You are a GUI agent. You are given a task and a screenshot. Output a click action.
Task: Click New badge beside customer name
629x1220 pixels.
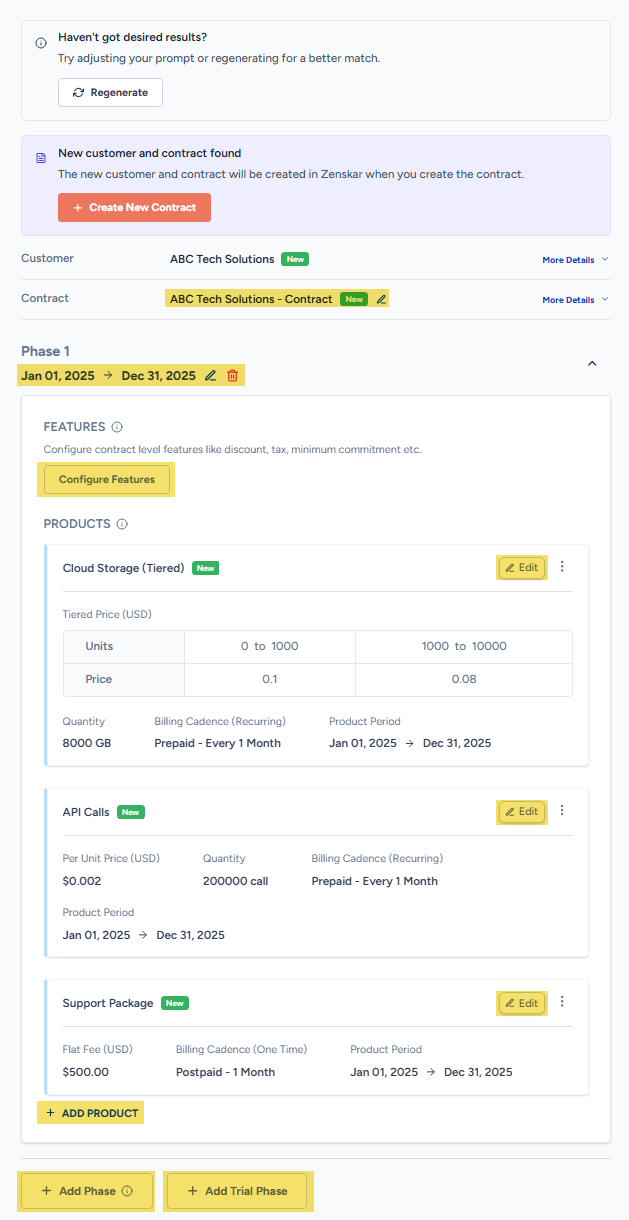[295, 259]
